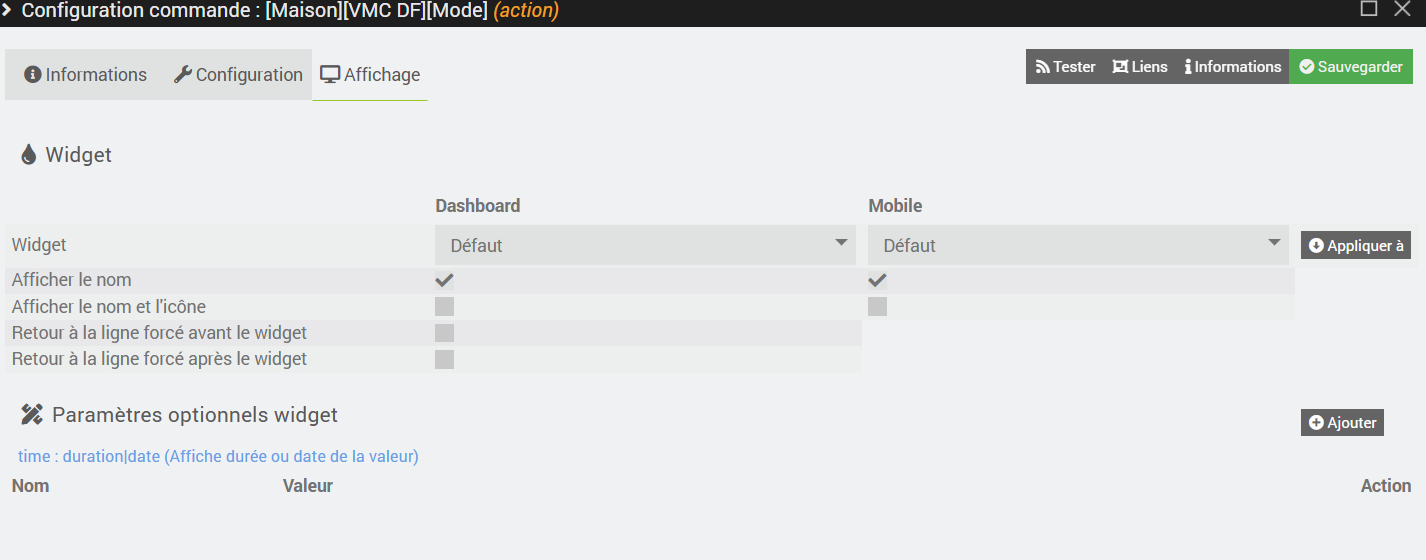Screen dimensions: 1426x560
Task: Uncheck Mobile Afficher le nom checkbox
Action: [878, 281]
